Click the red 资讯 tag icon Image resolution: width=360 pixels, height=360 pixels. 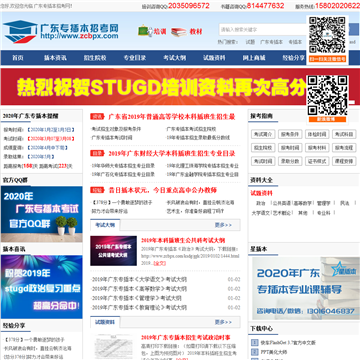pos(97,117)
